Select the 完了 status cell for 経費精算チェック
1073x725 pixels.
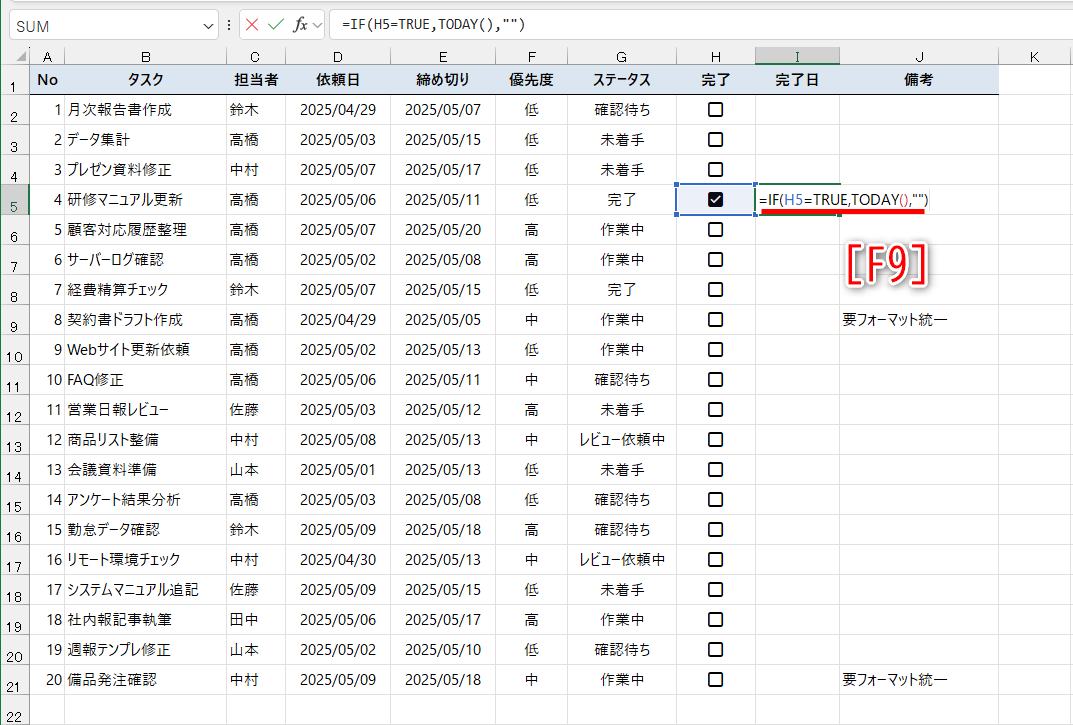[621, 290]
